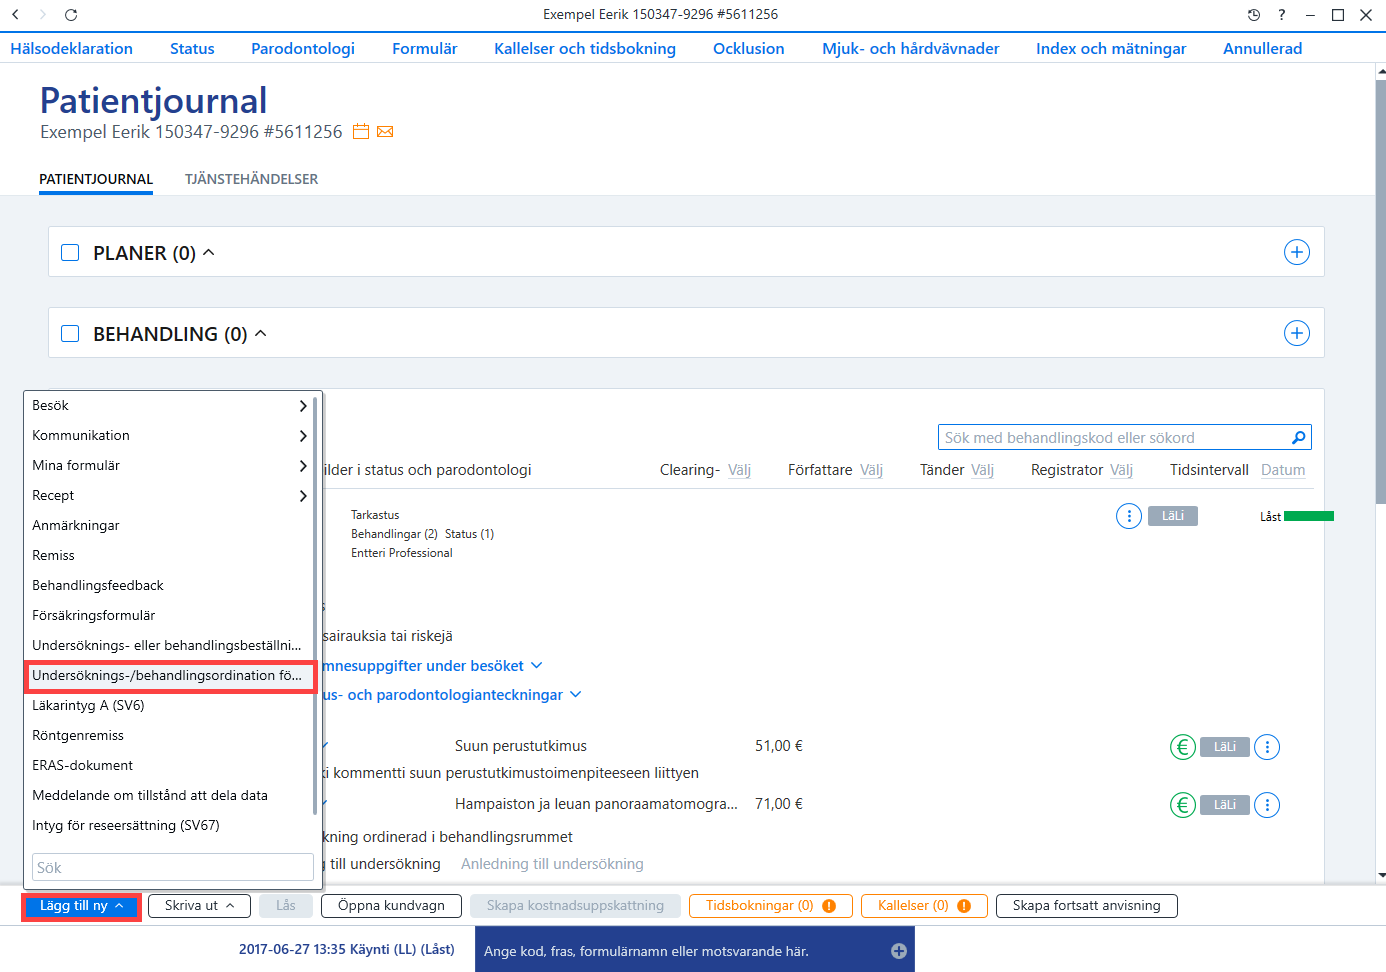Screen dimensions: 1386x972
Task: Click euro icon on Suun perustutkimus row
Action: pyautogui.click(x=1183, y=747)
